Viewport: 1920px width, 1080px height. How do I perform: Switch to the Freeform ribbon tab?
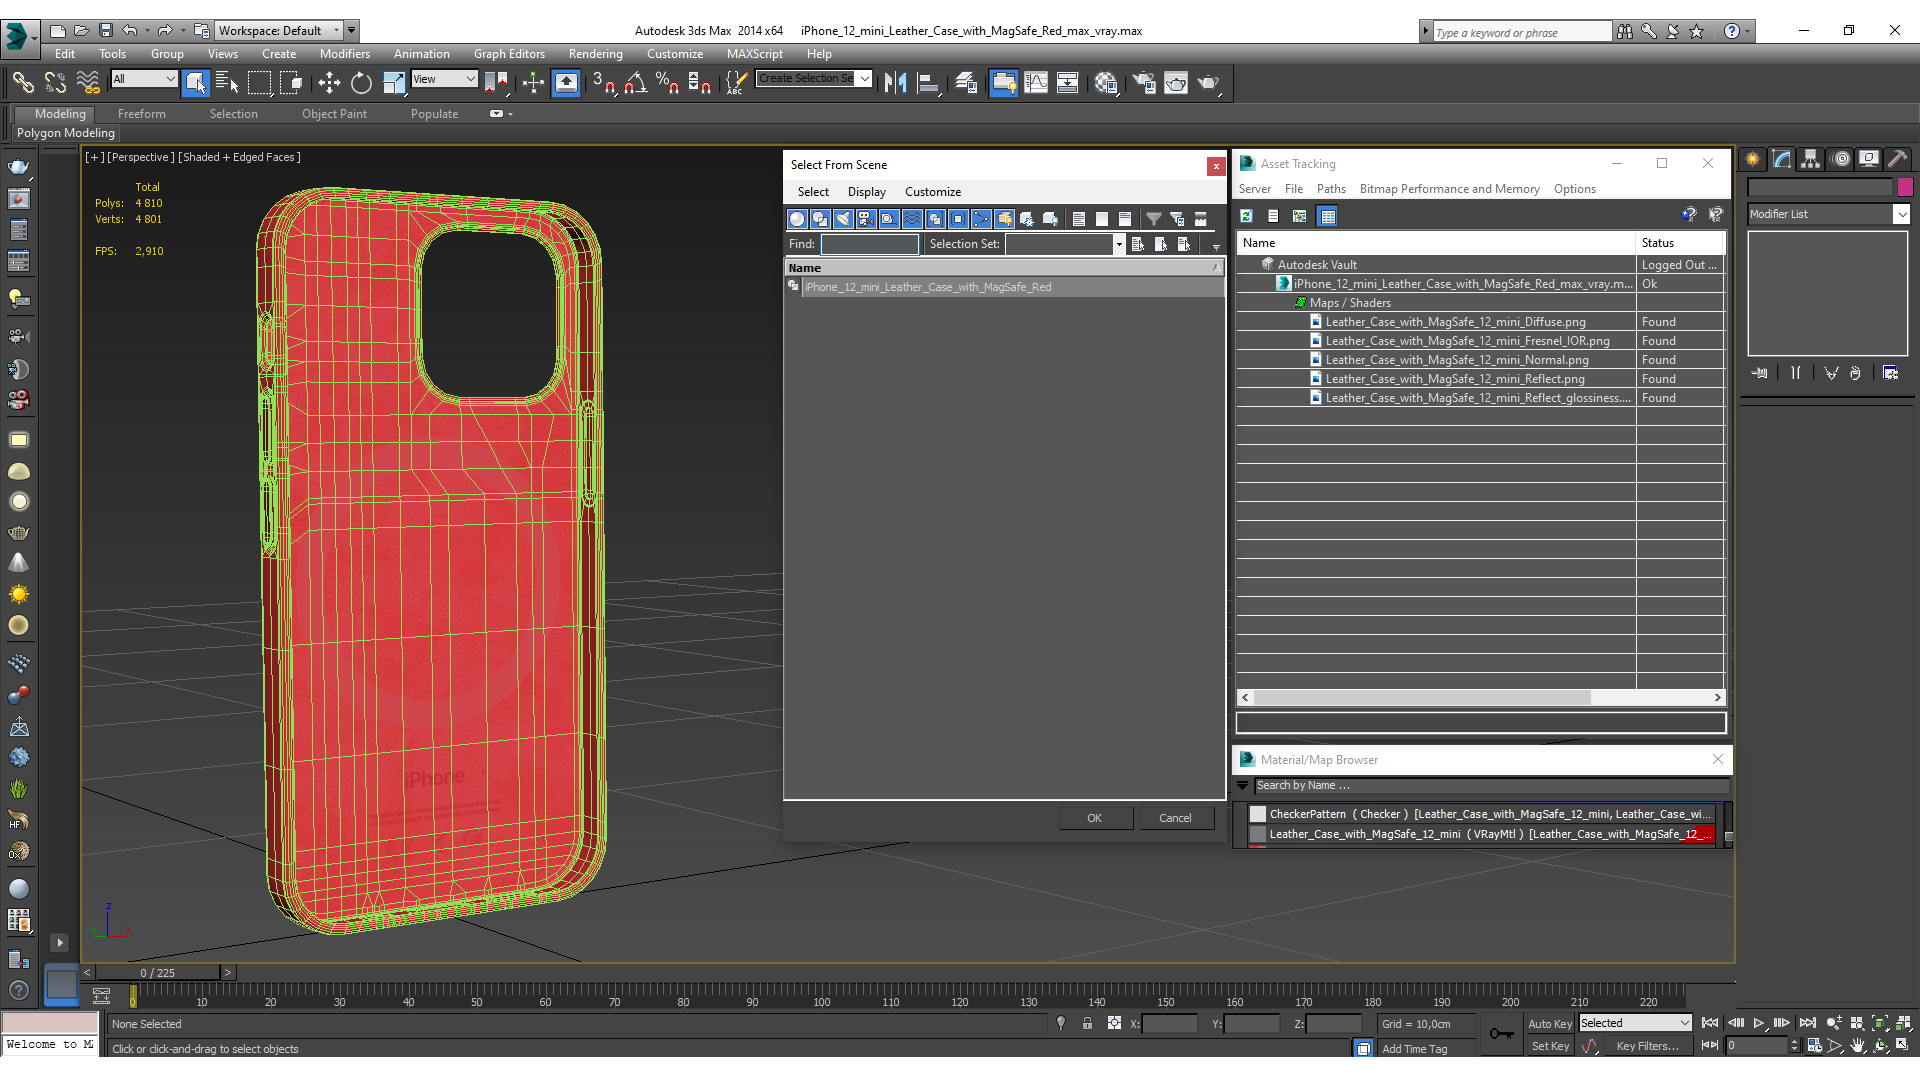click(141, 114)
